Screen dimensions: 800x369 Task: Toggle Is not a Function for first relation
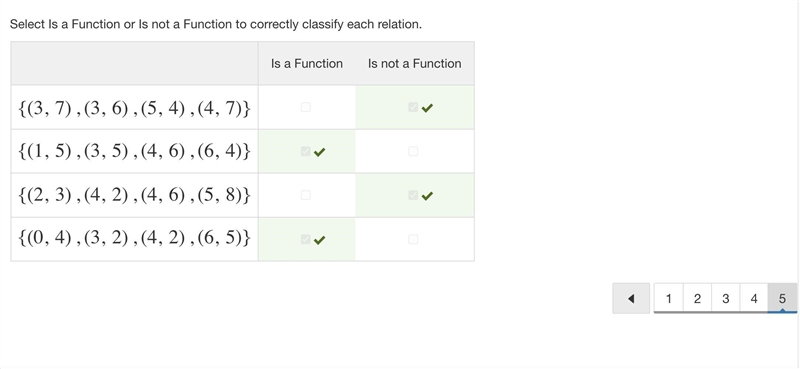coord(413,107)
